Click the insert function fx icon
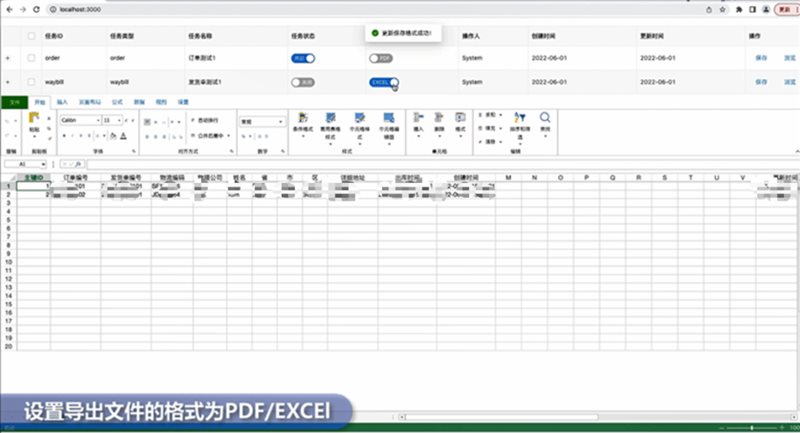The image size is (800, 433). [78, 164]
